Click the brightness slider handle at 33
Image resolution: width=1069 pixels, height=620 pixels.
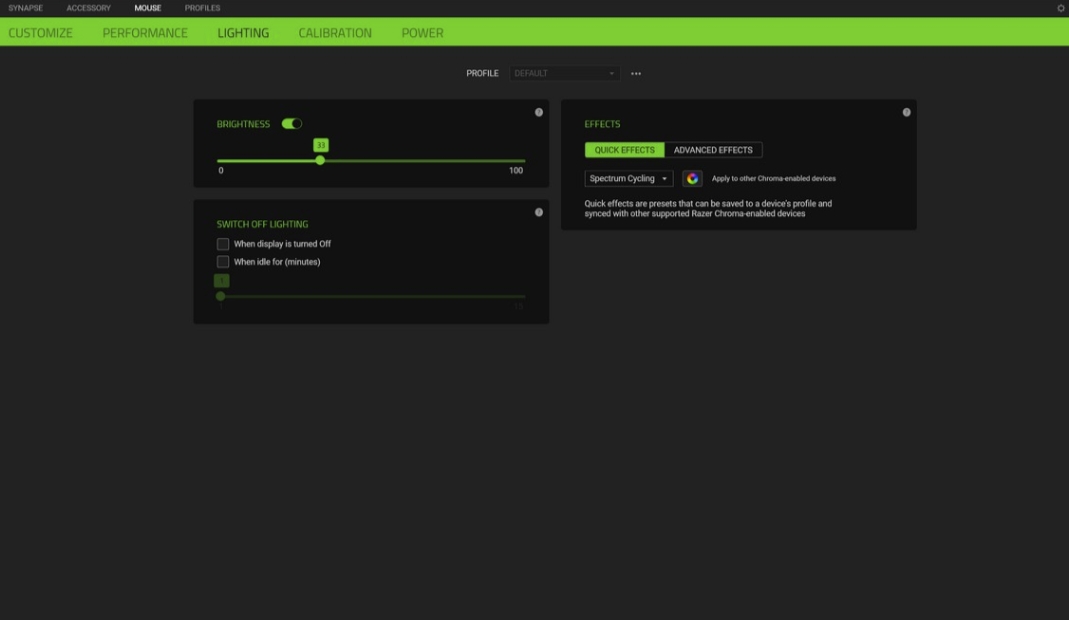coord(320,160)
